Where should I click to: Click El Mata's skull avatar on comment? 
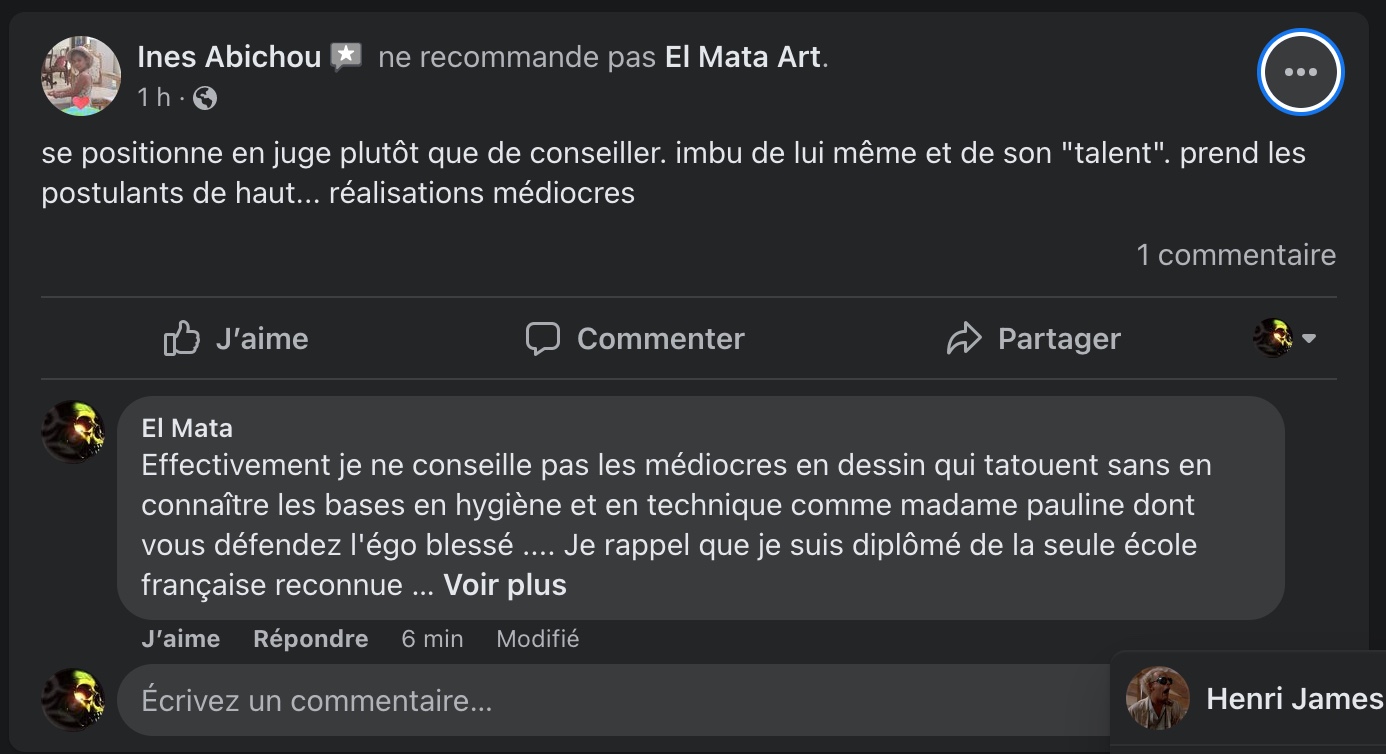coord(73,431)
